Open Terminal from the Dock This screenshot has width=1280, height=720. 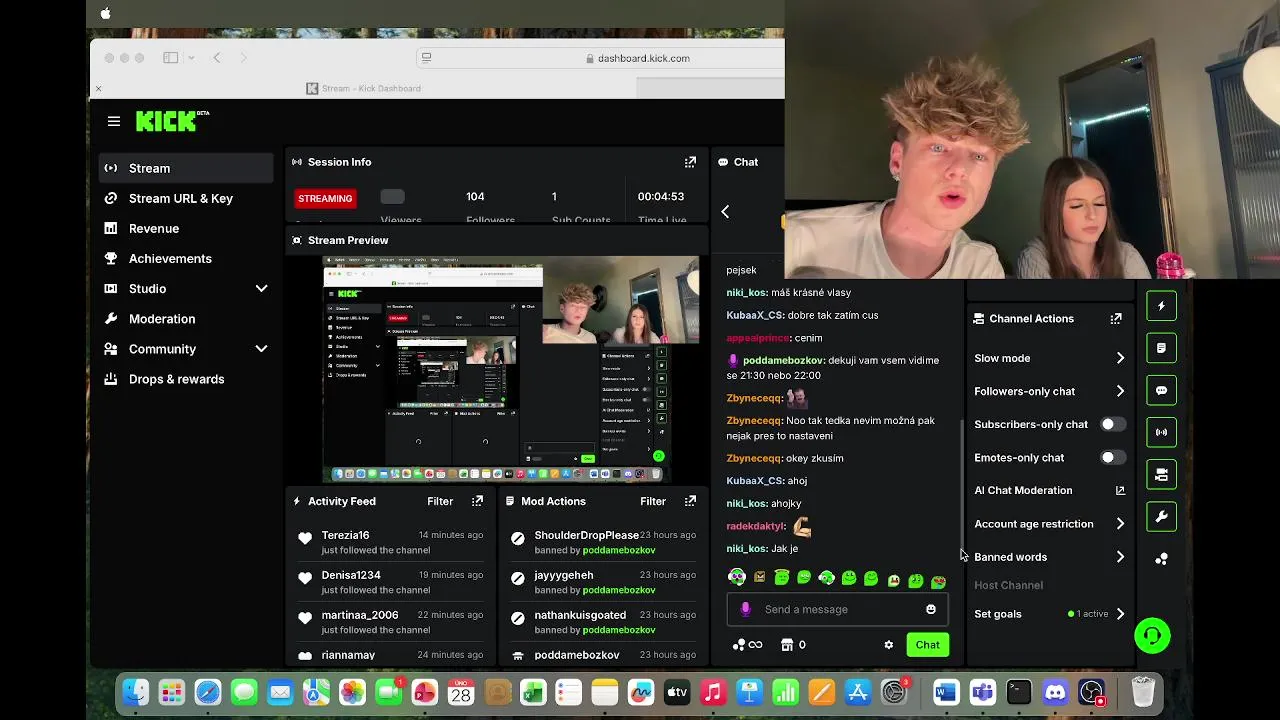1019,692
